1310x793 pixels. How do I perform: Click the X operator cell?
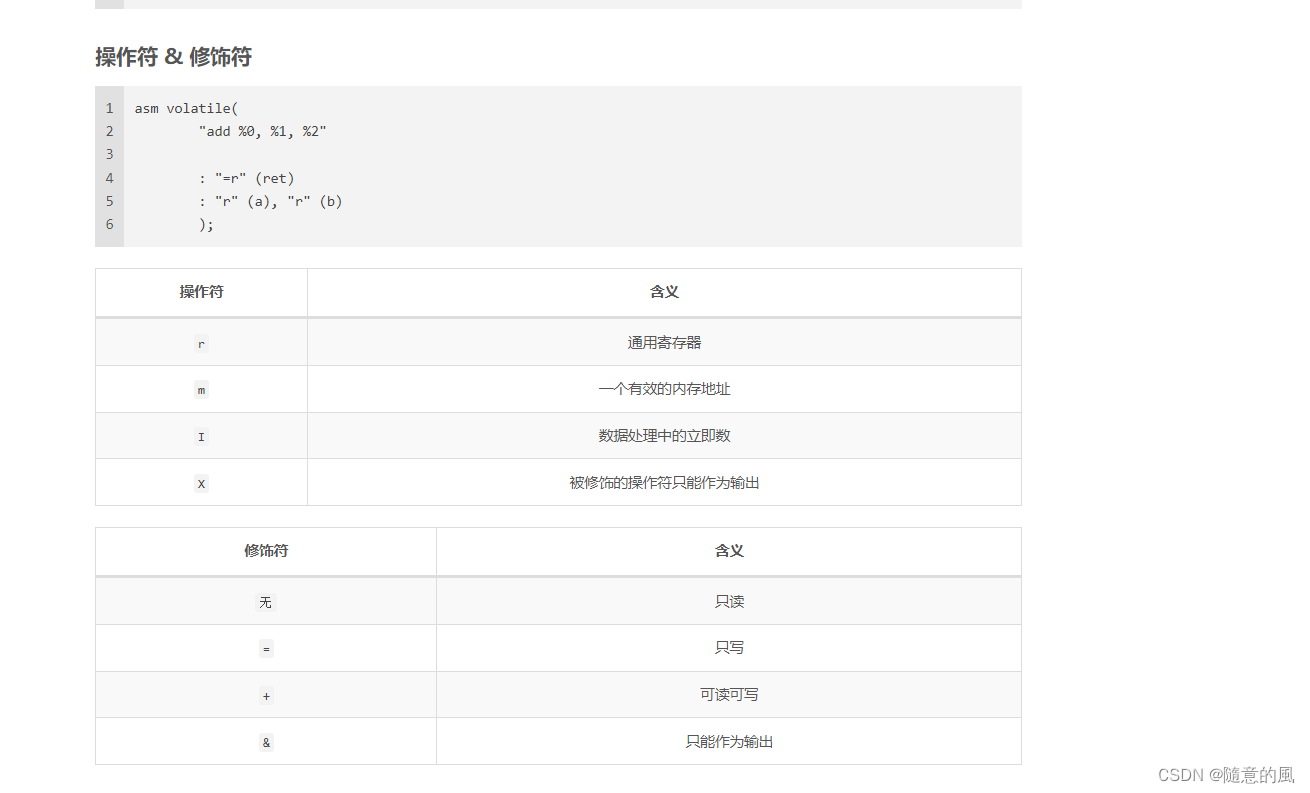[x=200, y=483]
